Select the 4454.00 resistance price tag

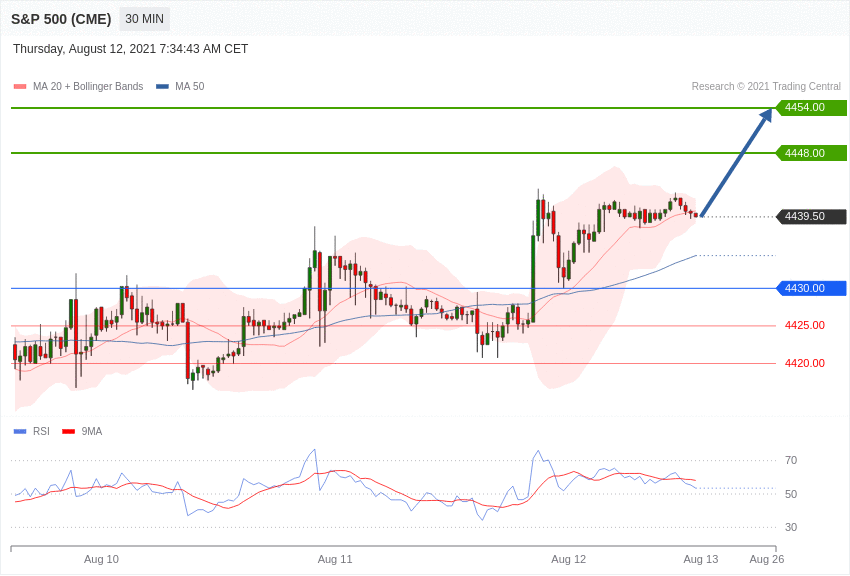811,107
